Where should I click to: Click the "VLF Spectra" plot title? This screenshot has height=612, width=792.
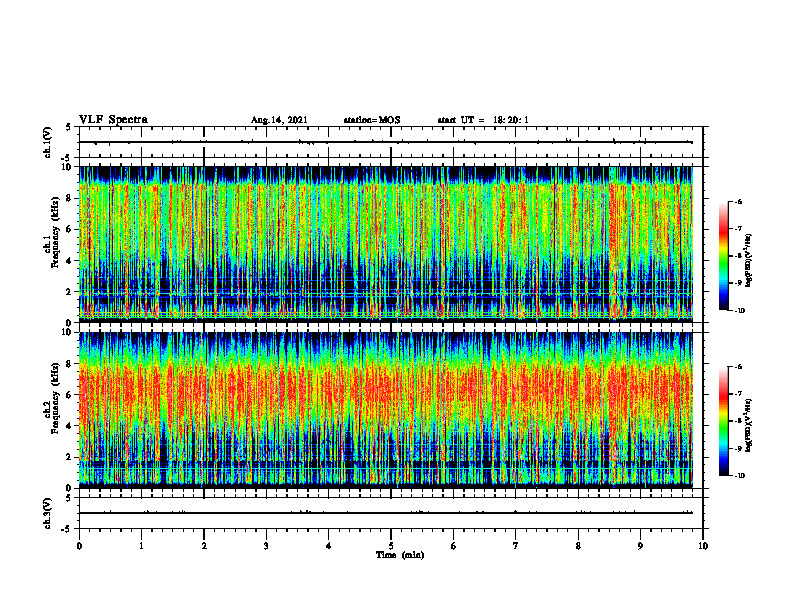(113, 120)
